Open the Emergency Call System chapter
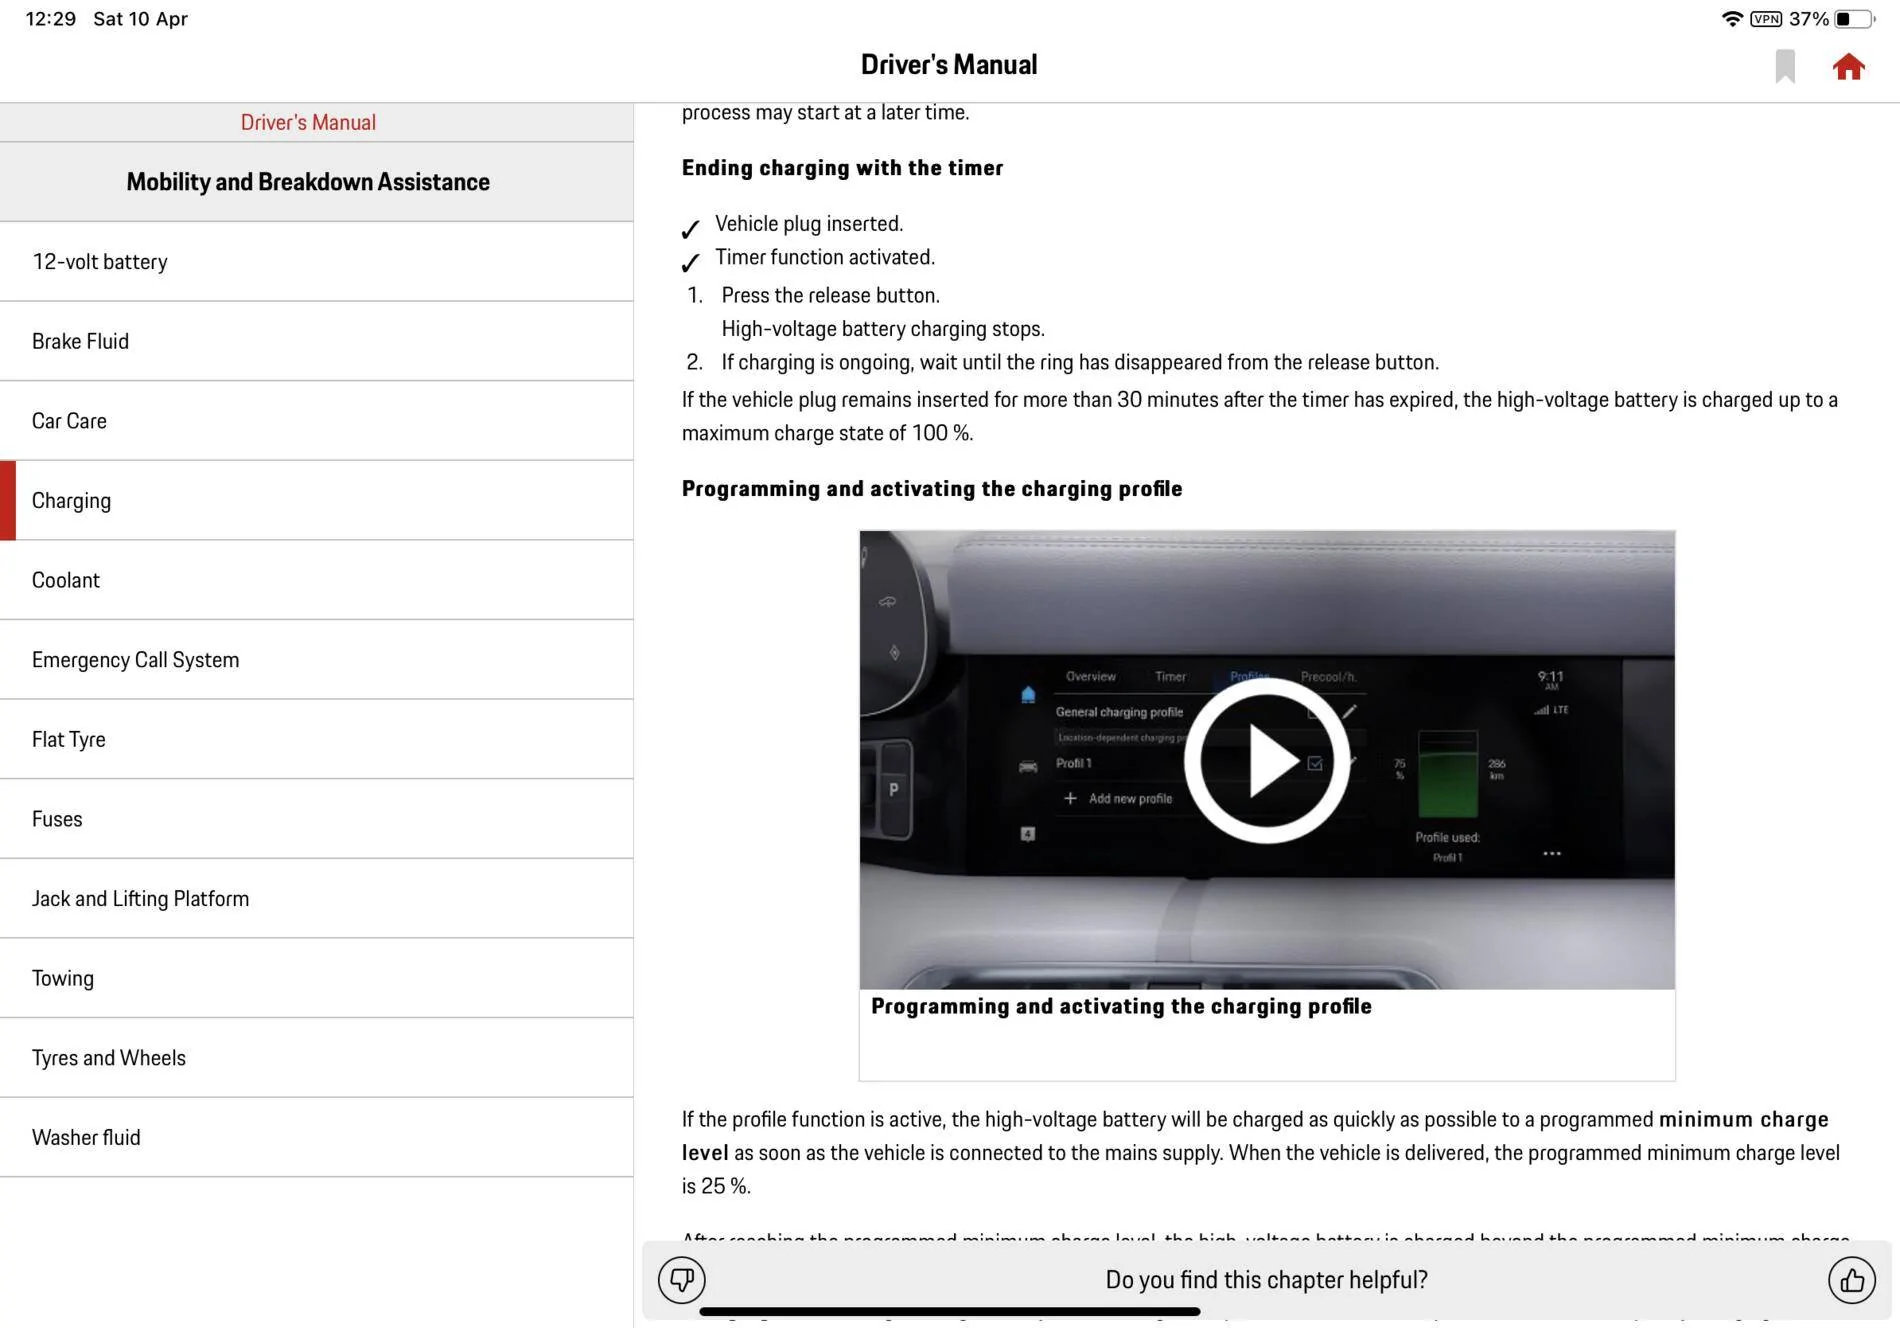The height and width of the screenshot is (1328, 1900). point(316,660)
